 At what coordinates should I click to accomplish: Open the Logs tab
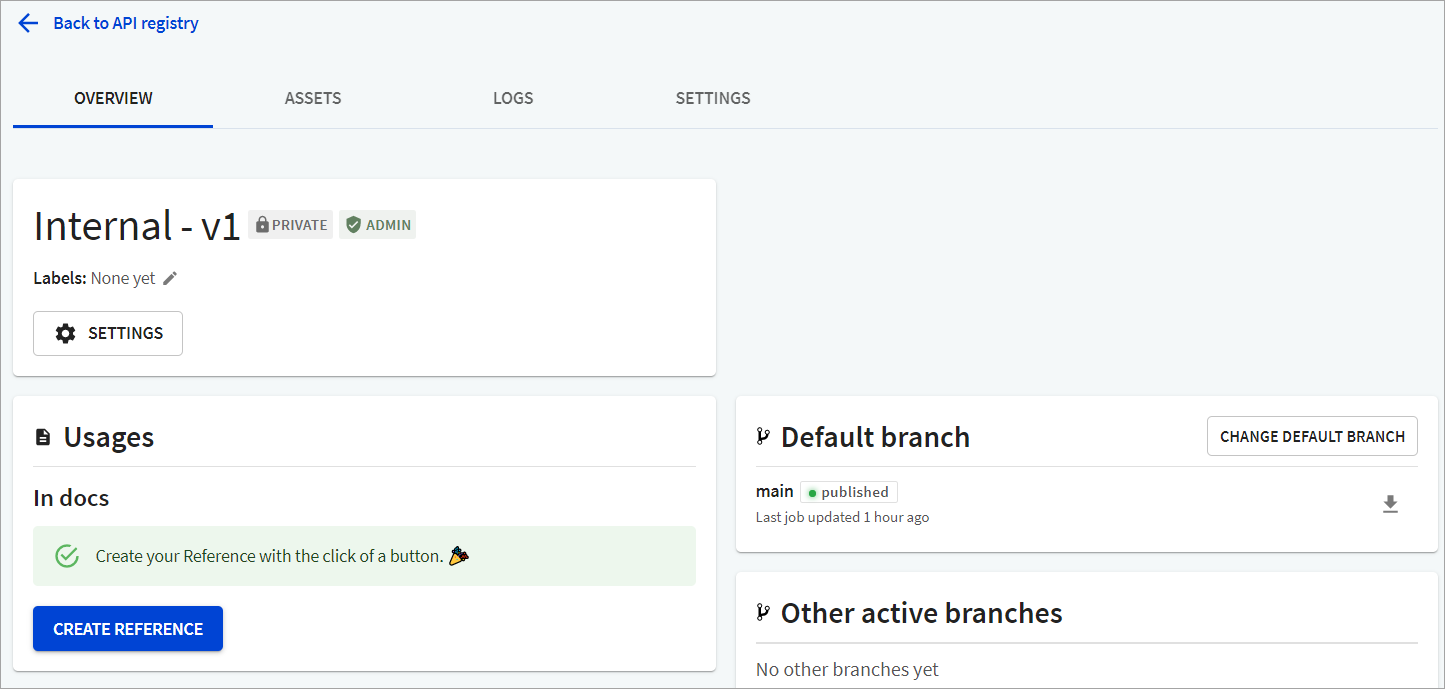[513, 98]
